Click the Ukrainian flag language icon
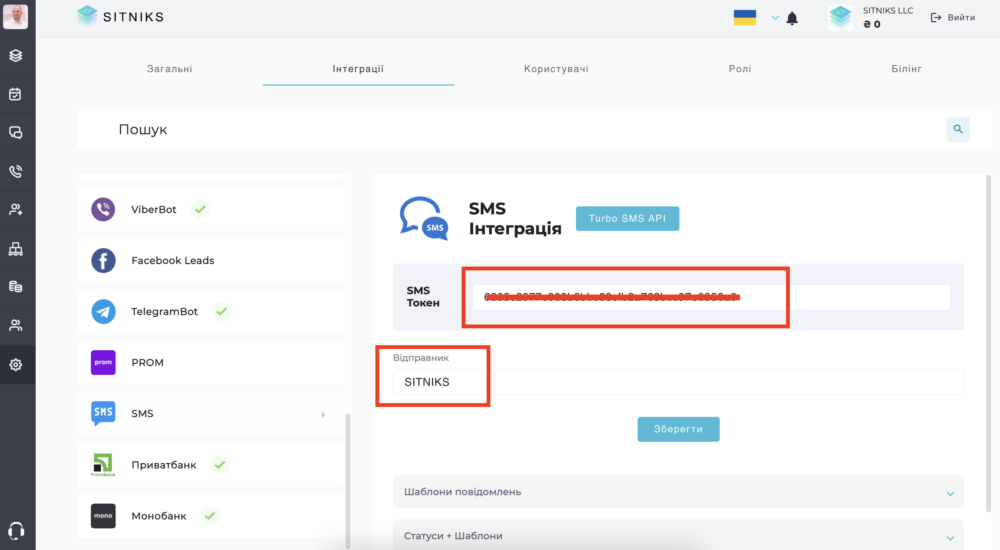 pos(745,18)
